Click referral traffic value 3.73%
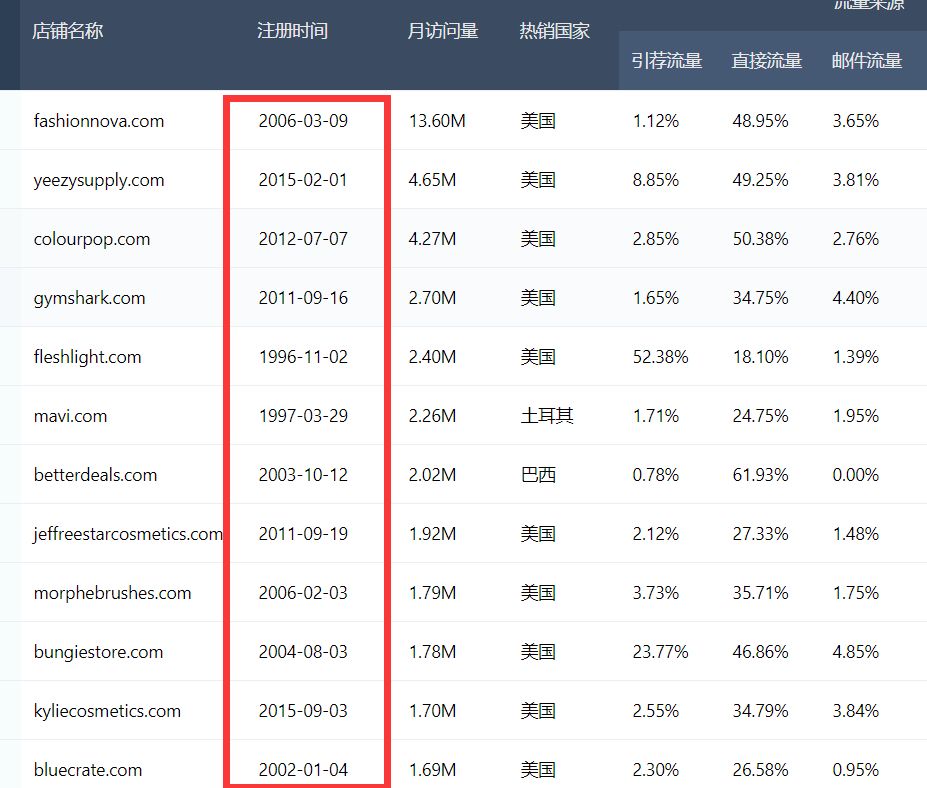927x788 pixels. pyautogui.click(x=656, y=593)
